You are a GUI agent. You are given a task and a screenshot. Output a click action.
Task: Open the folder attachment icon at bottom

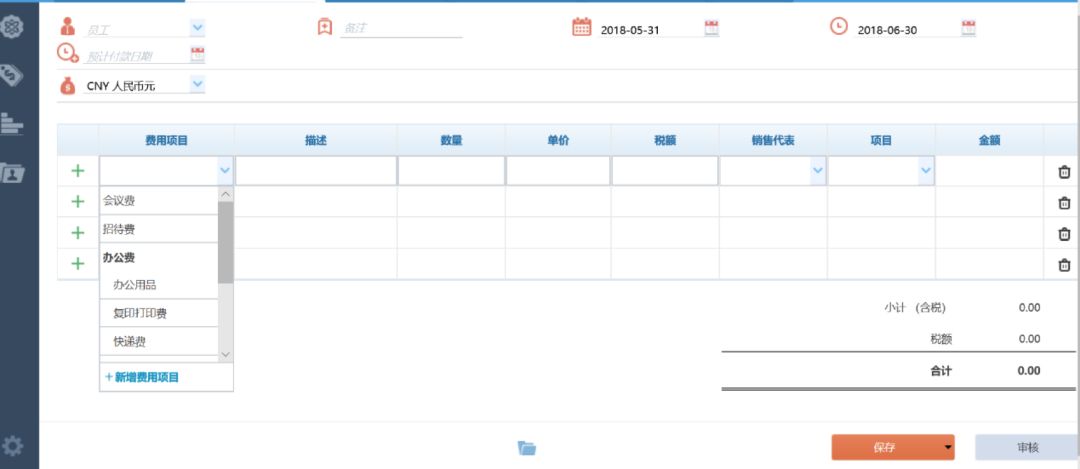[527, 448]
